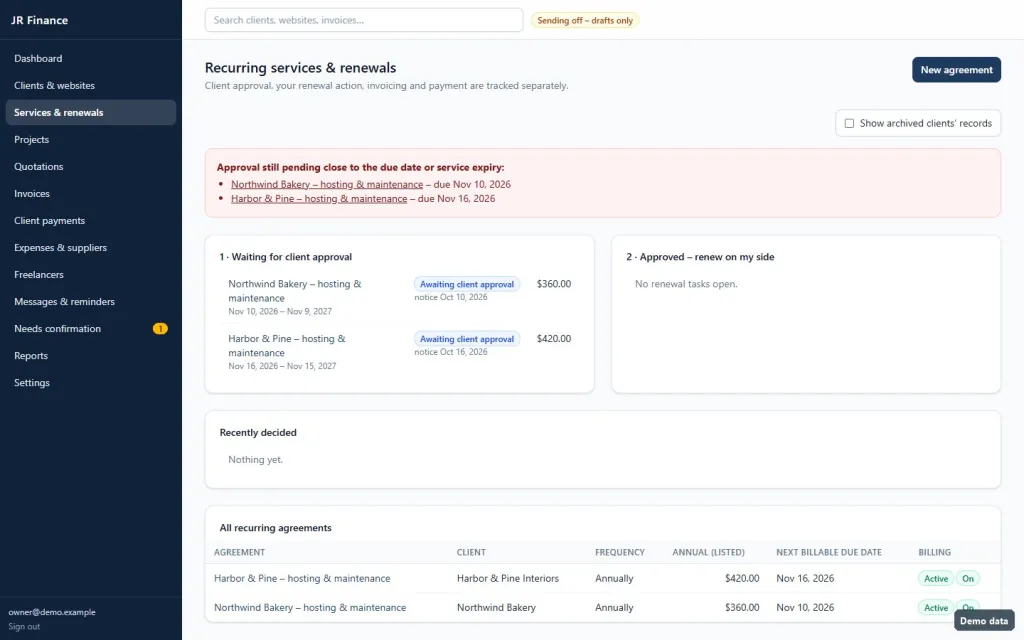Open Northwind Bakery alert link due Nov 10
The height and width of the screenshot is (640, 1024).
tap(327, 184)
